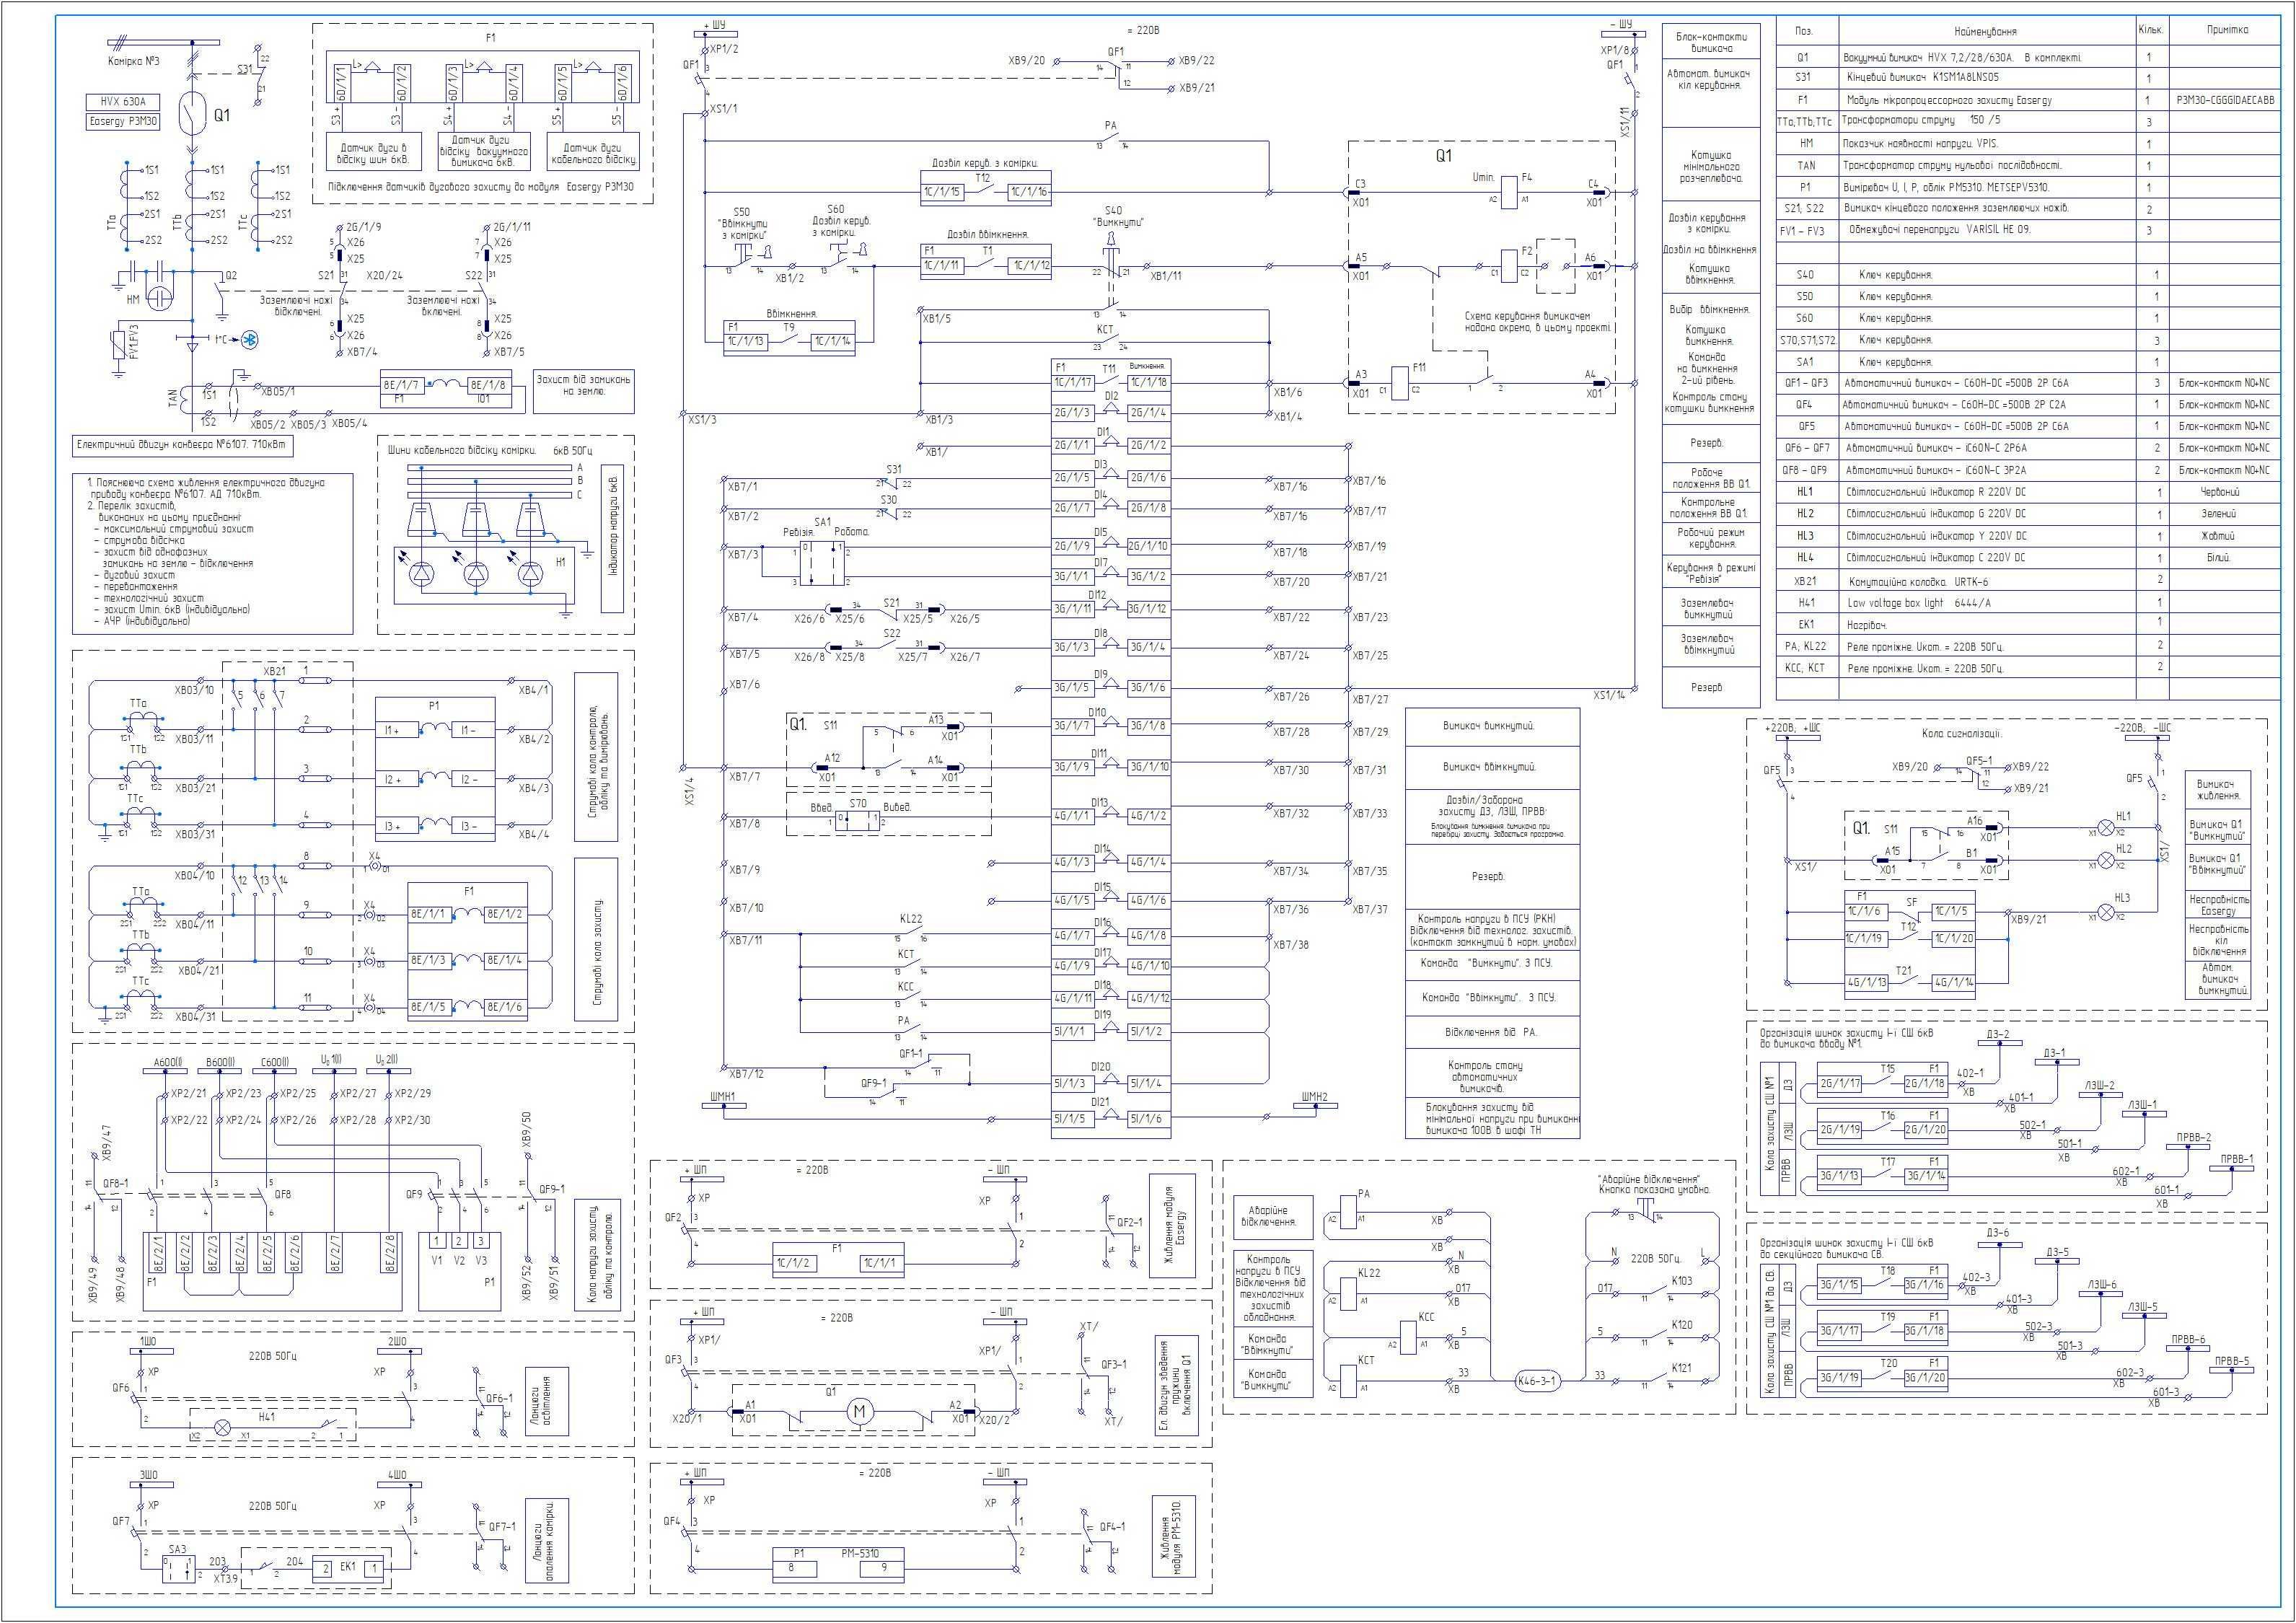Select 'Підключення датчиків дугового захисту' caption

click(480, 186)
